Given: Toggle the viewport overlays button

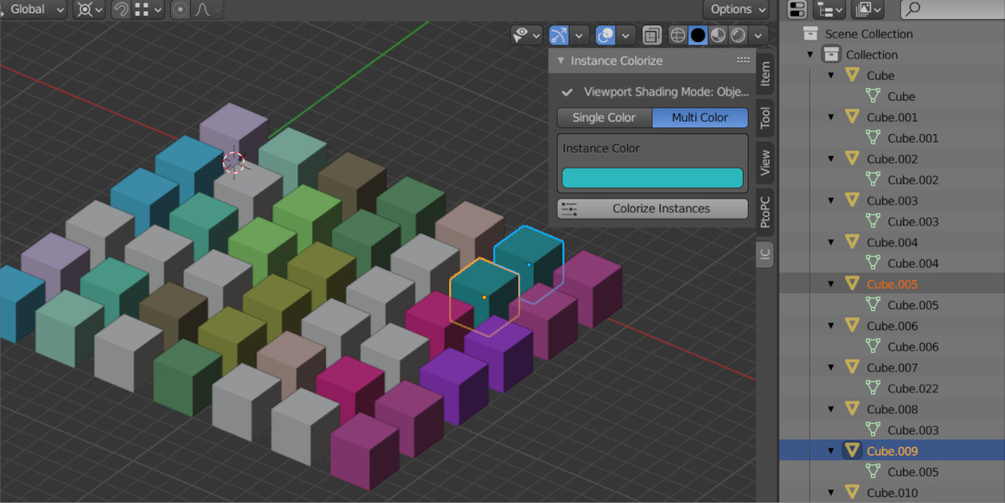Looking at the screenshot, I should (605, 35).
